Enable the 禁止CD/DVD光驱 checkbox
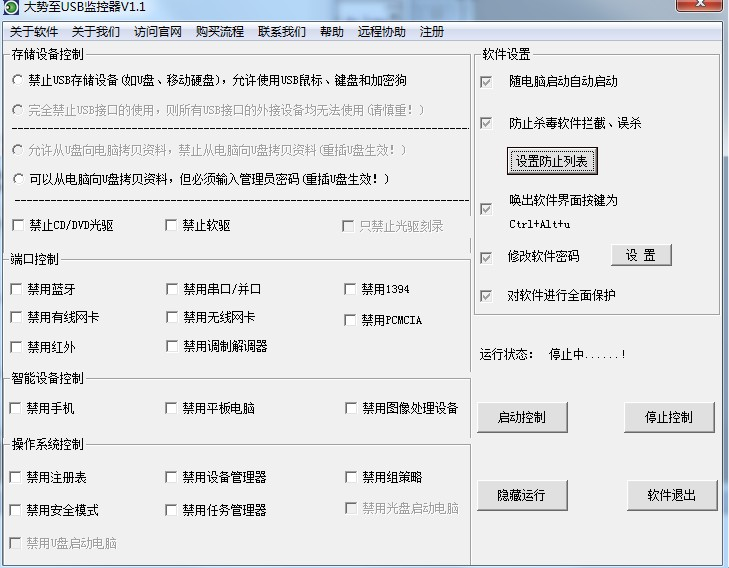Screen dimensions: 729x568 (x=18, y=226)
